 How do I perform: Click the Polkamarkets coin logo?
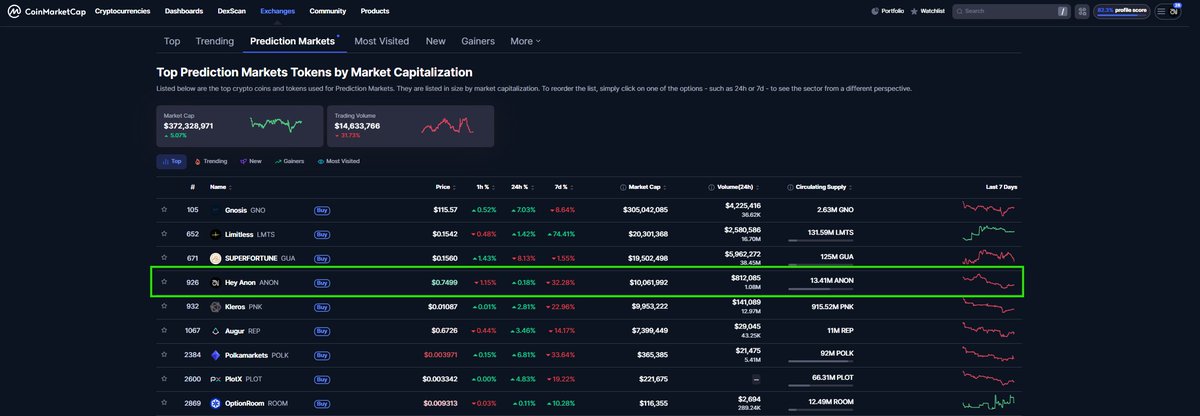pos(215,355)
